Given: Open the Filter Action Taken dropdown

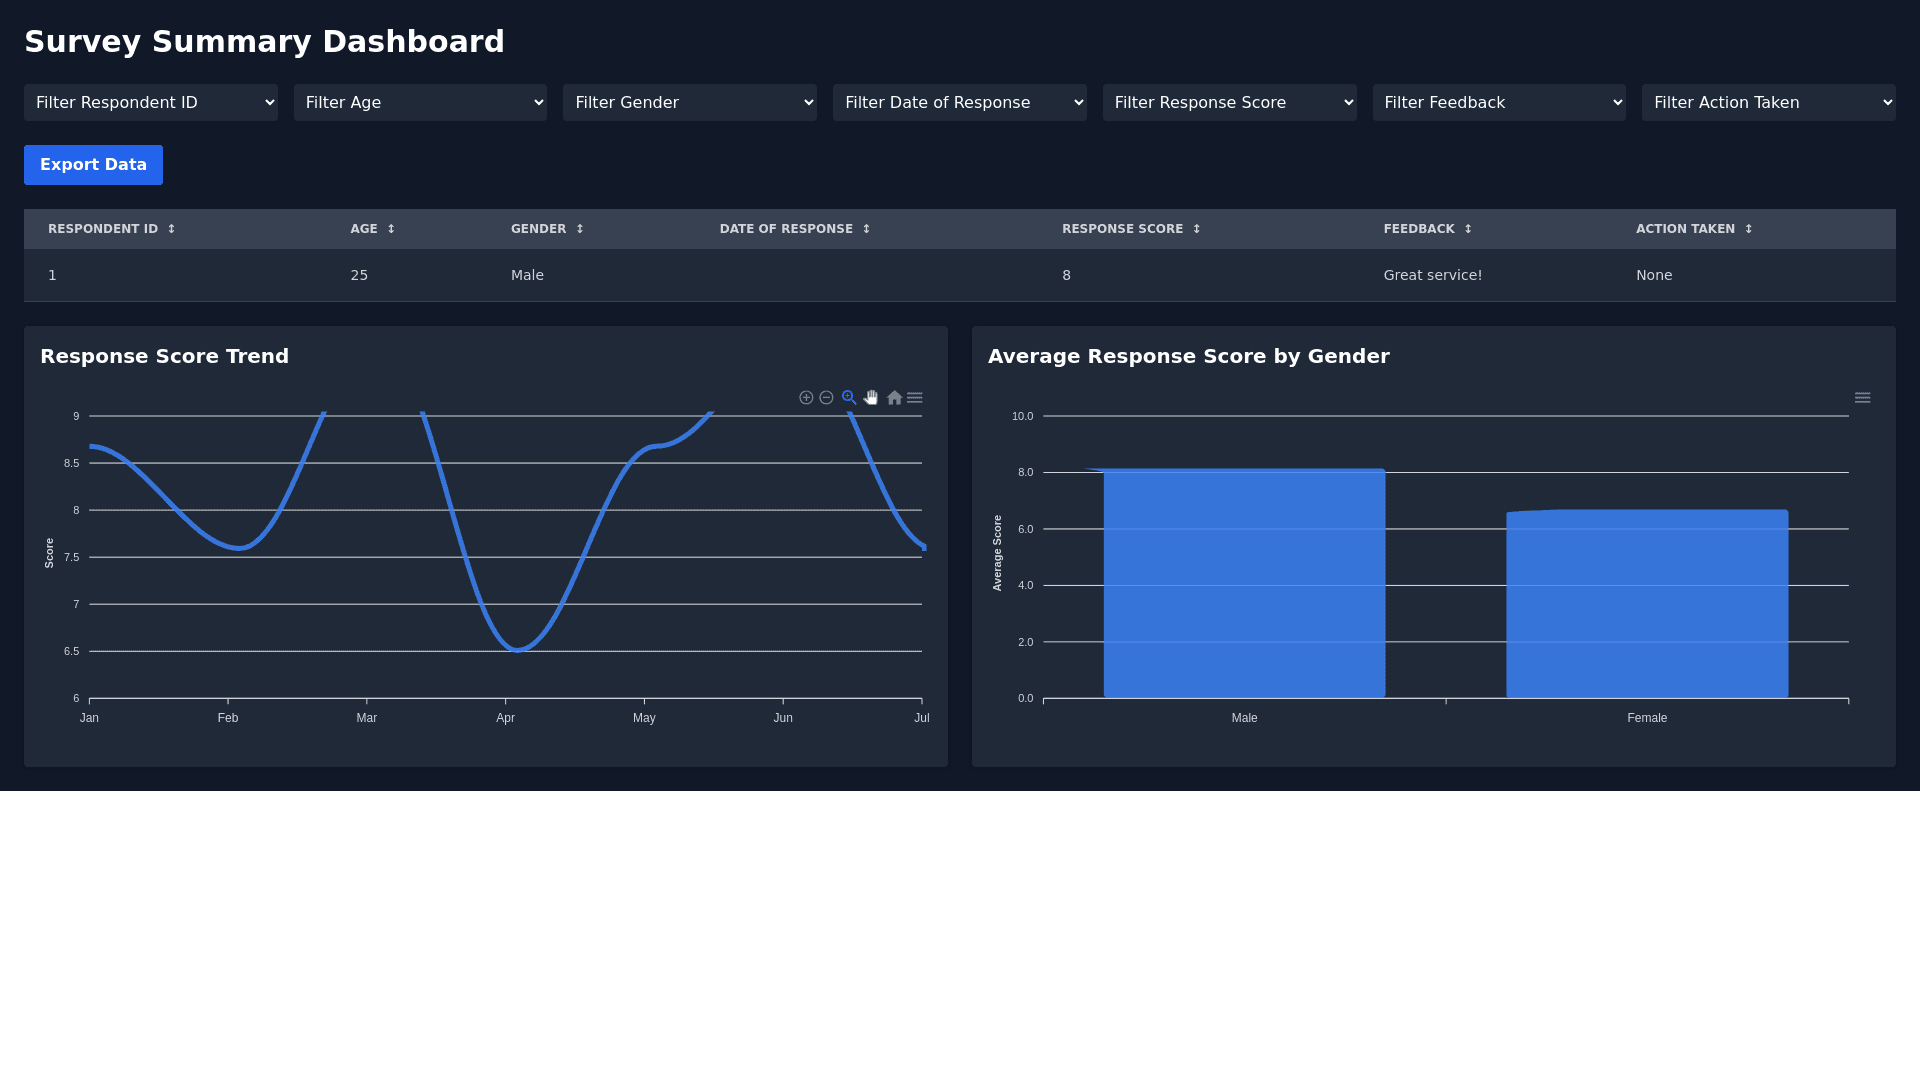Looking at the screenshot, I should click(1768, 103).
